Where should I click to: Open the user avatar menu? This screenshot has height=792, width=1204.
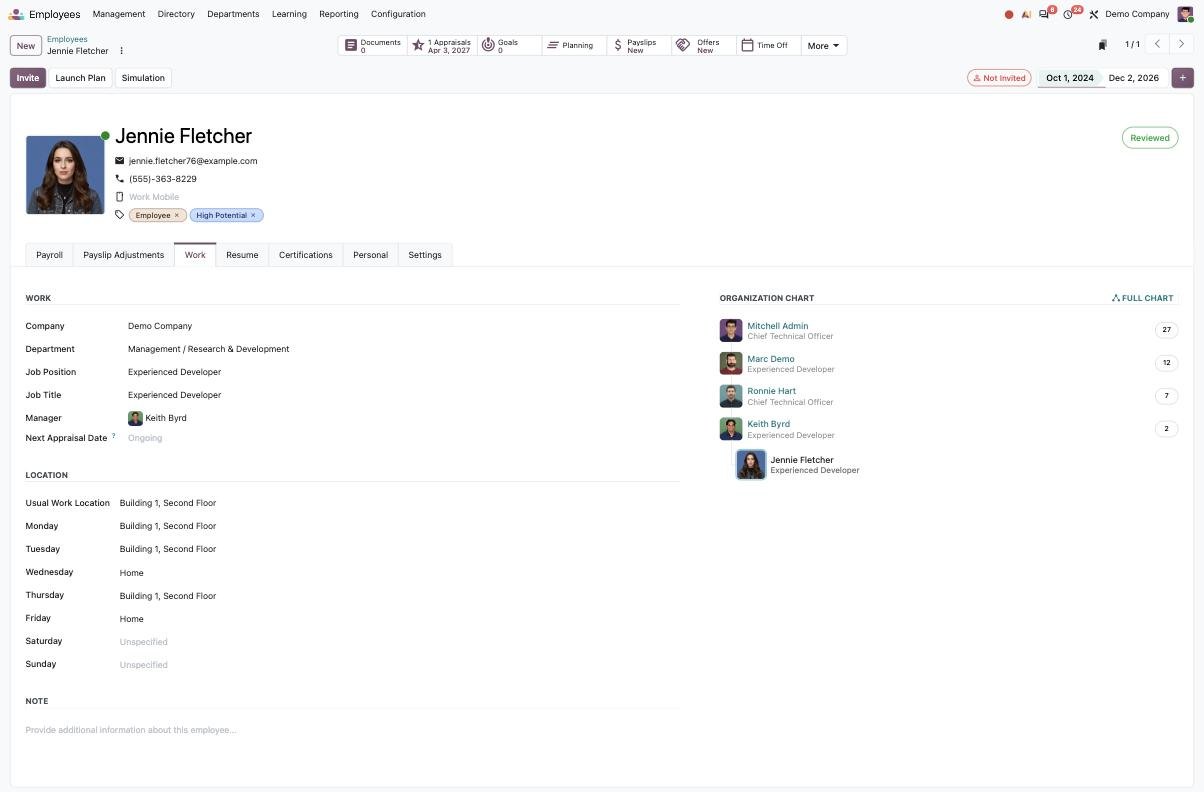1185,14
